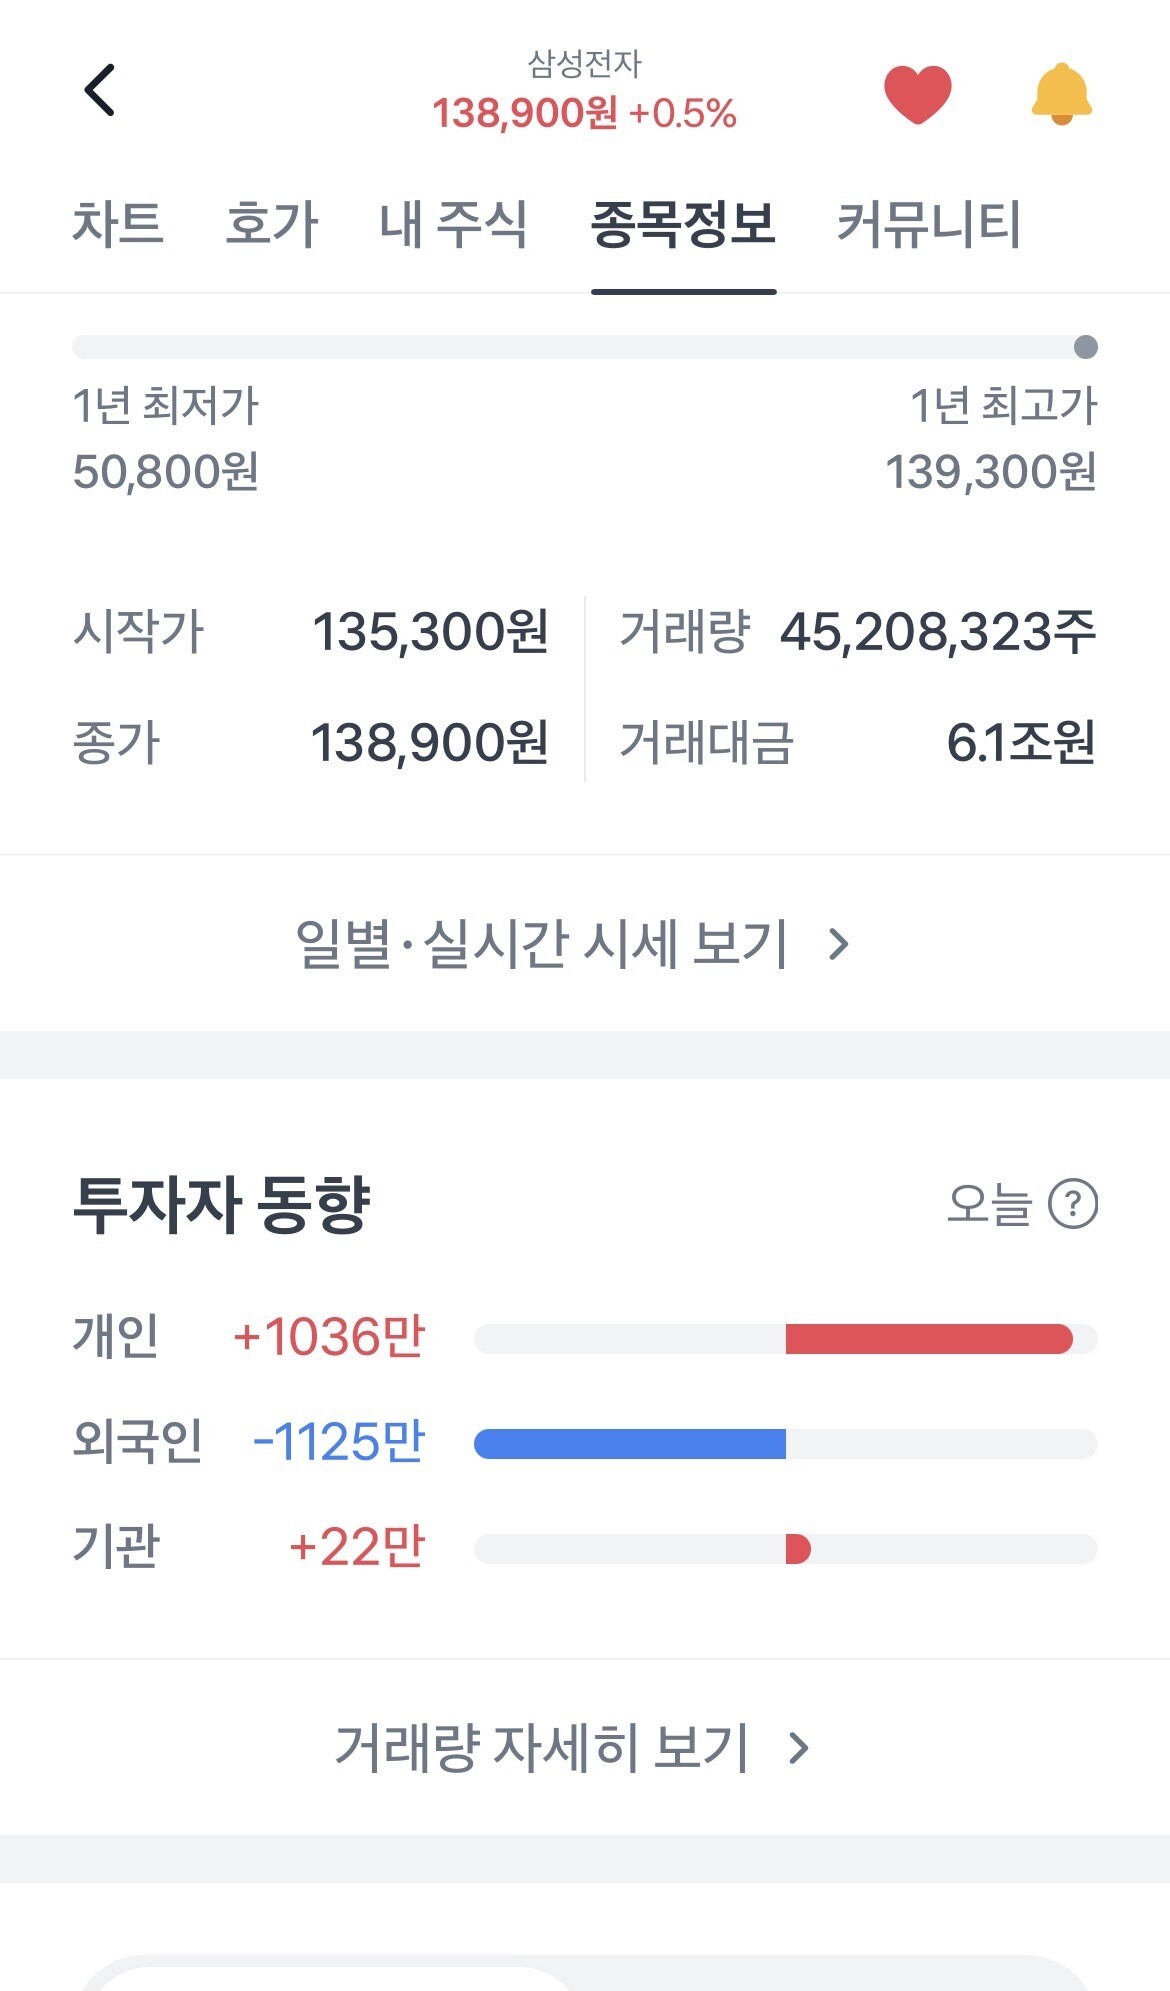Tap the chevron beside 일별·실시간 시세 보기

point(839,943)
